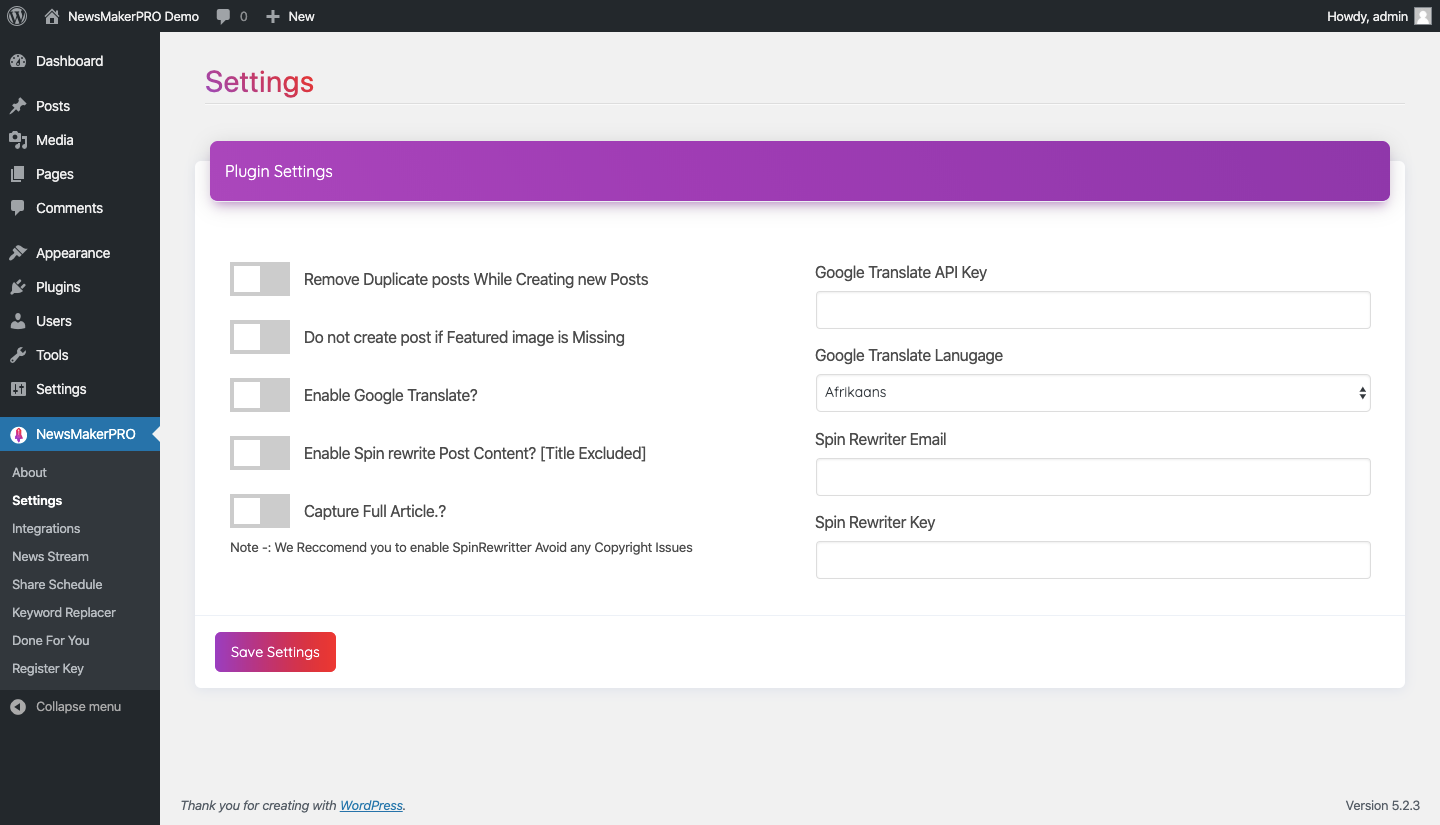1440x825 pixels.
Task: Enable Capture Full Article switch
Action: click(x=260, y=511)
